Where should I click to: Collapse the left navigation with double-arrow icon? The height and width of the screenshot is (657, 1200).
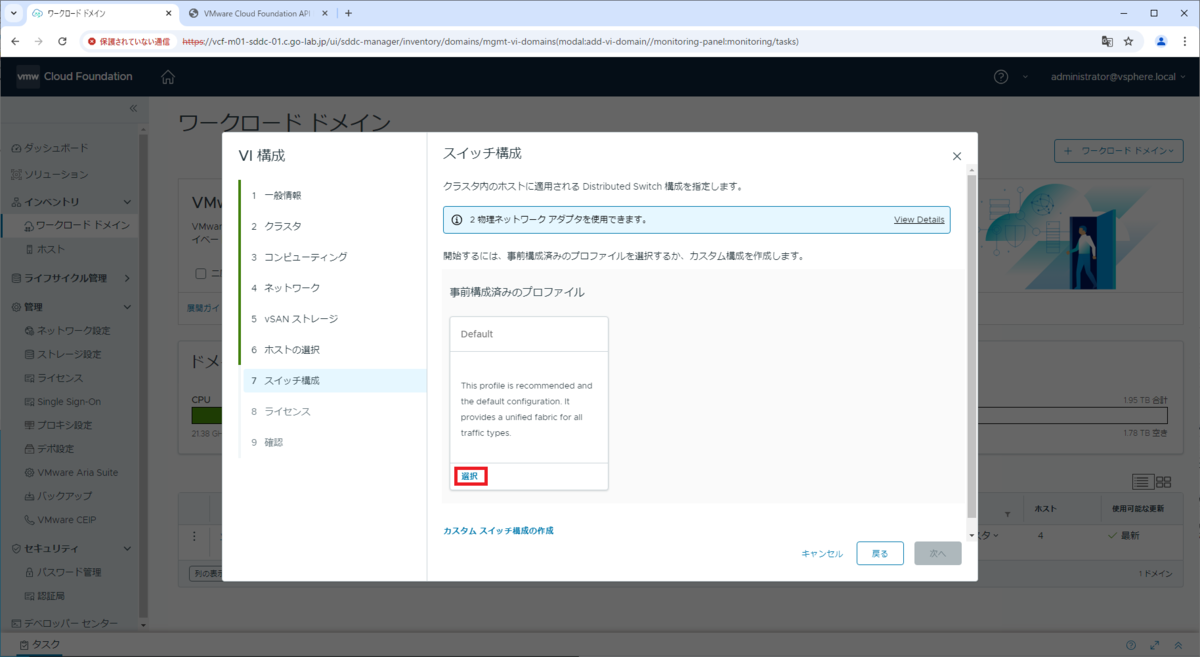(133, 108)
